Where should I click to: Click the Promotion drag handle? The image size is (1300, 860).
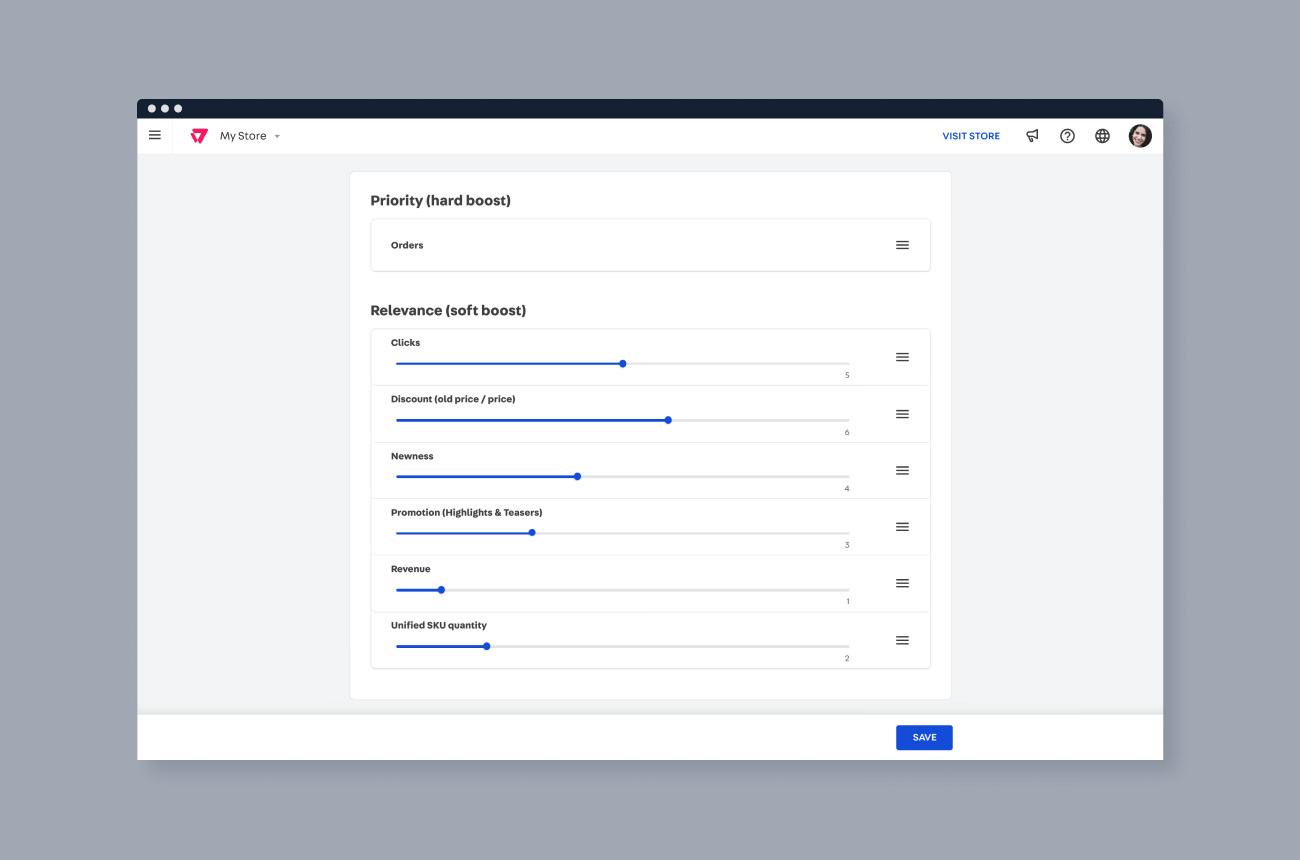tap(902, 526)
